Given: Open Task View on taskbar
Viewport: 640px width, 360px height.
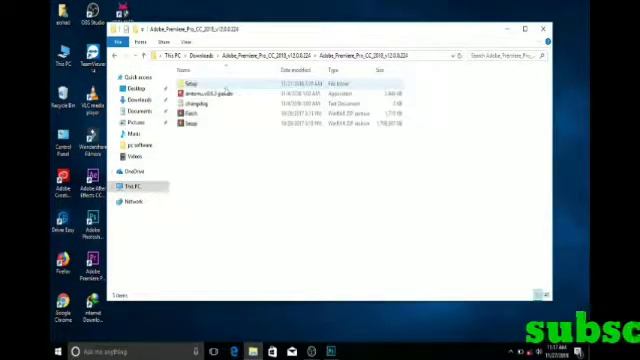Looking at the screenshot, I should point(213,351).
